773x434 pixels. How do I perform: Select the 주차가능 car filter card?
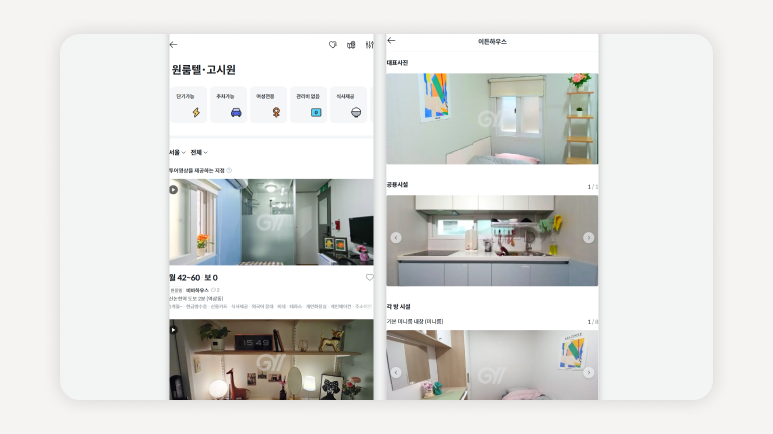click(228, 105)
